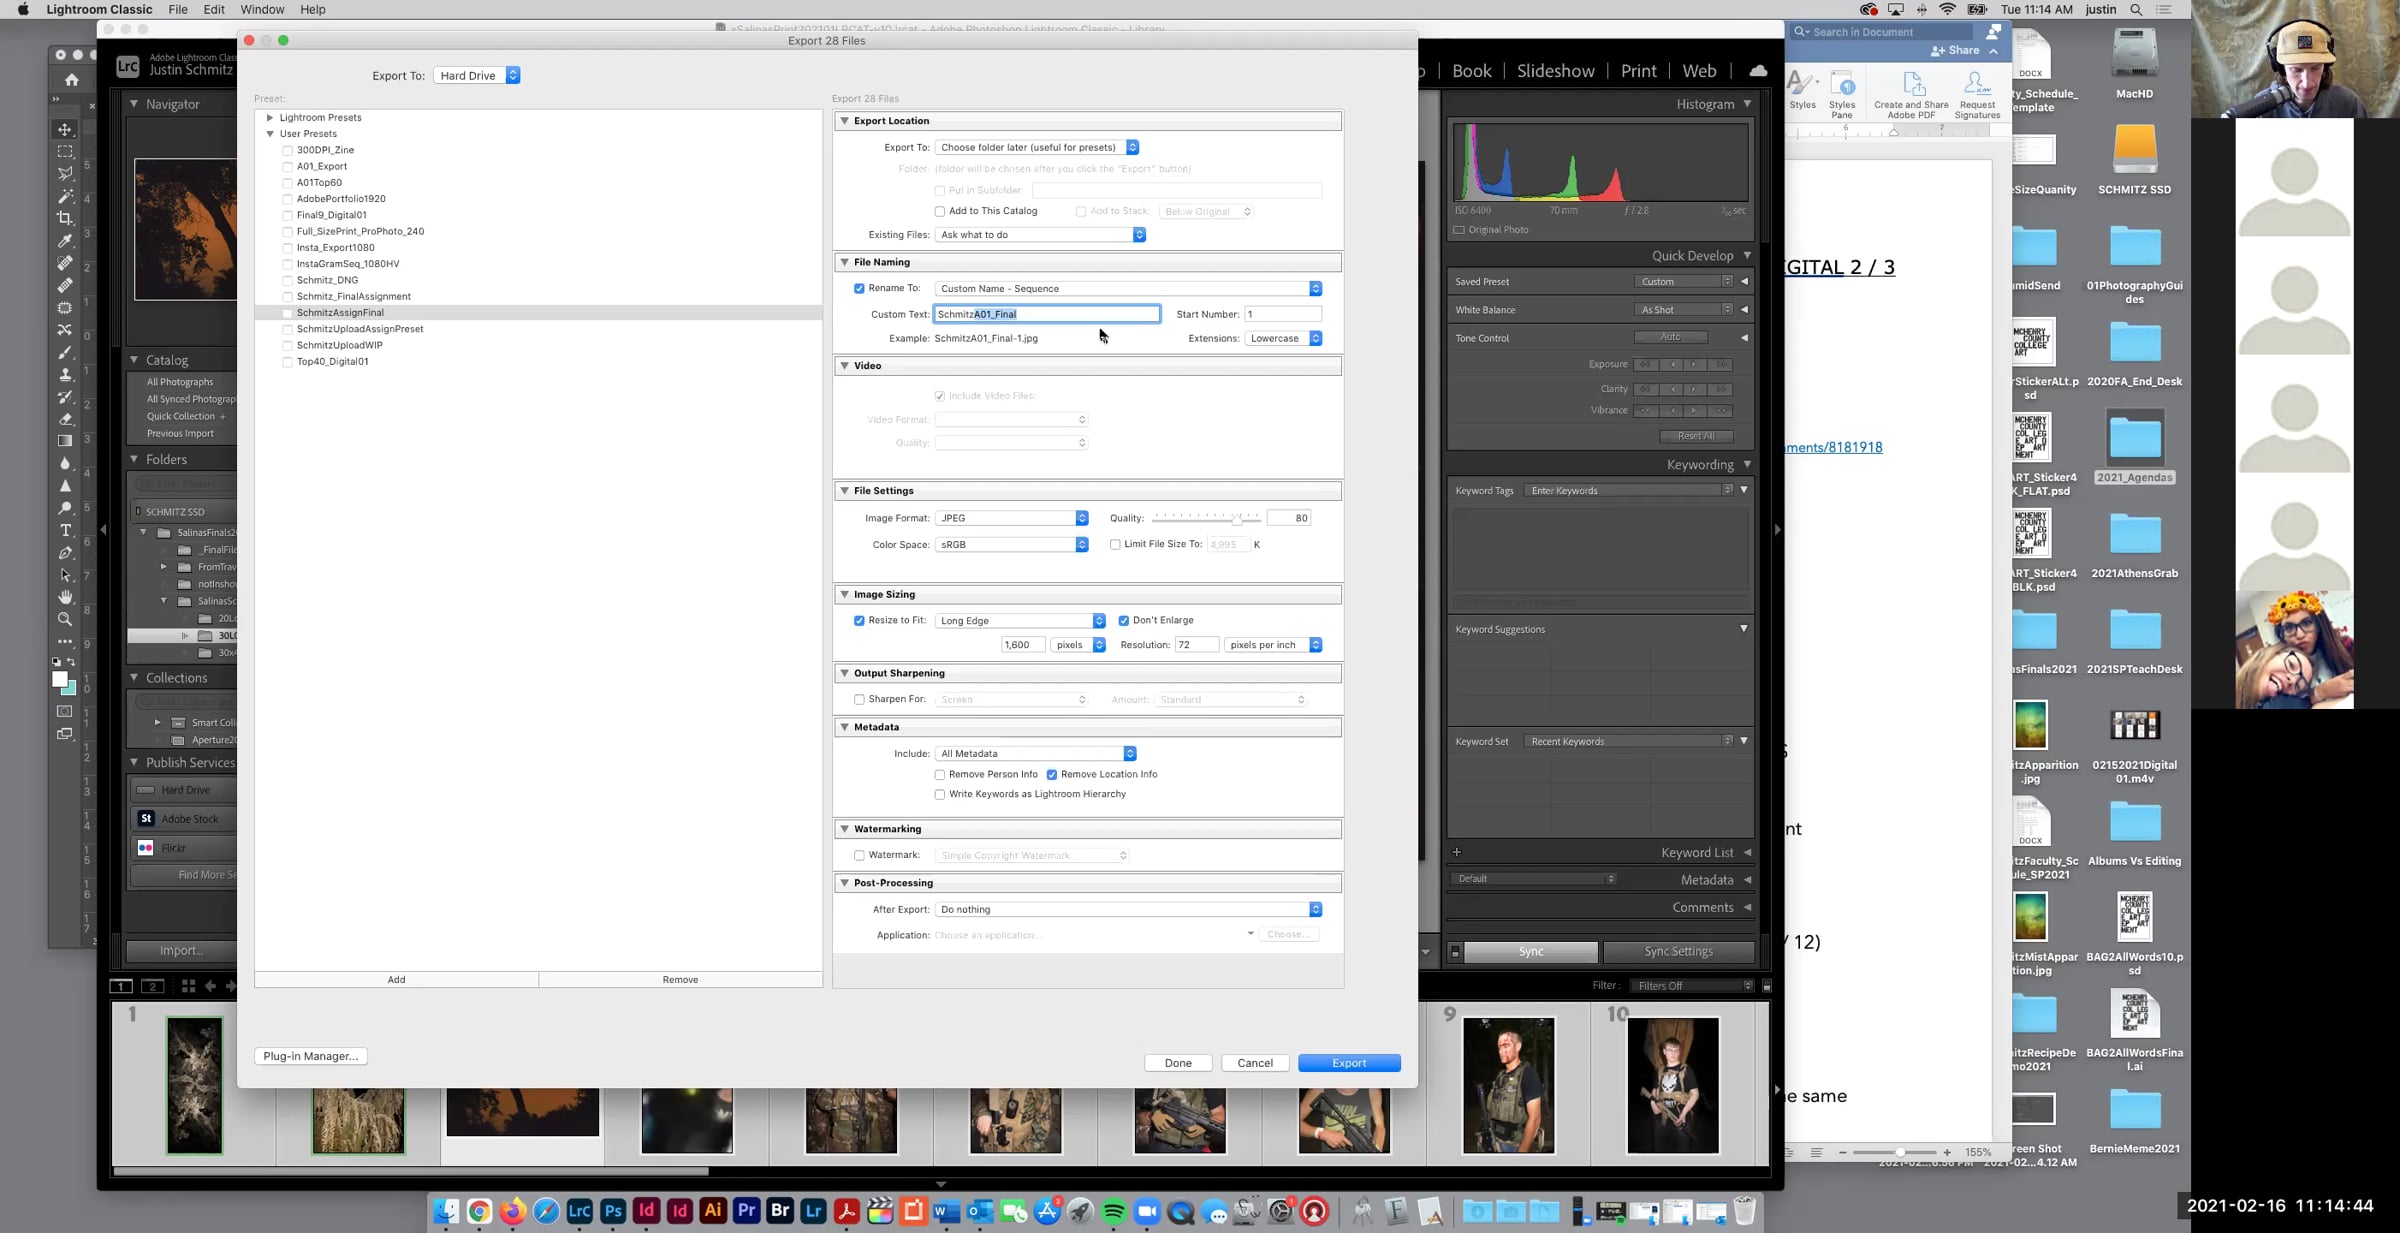Screen dimensions: 2400x1233
Task: Collapse the File Naming section
Action: (x=845, y=262)
